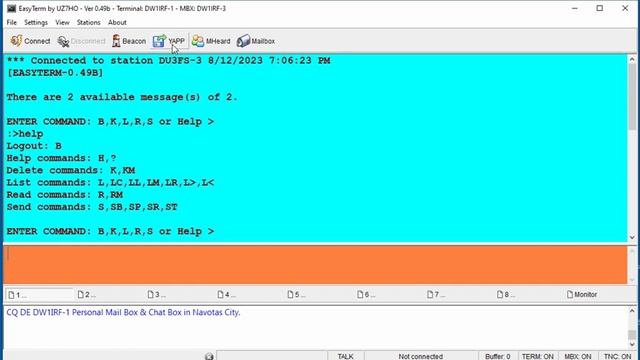Click 'There are 2 available message(s)' line
Viewport: 640px width, 360px height.
pyautogui.click(x=122, y=97)
